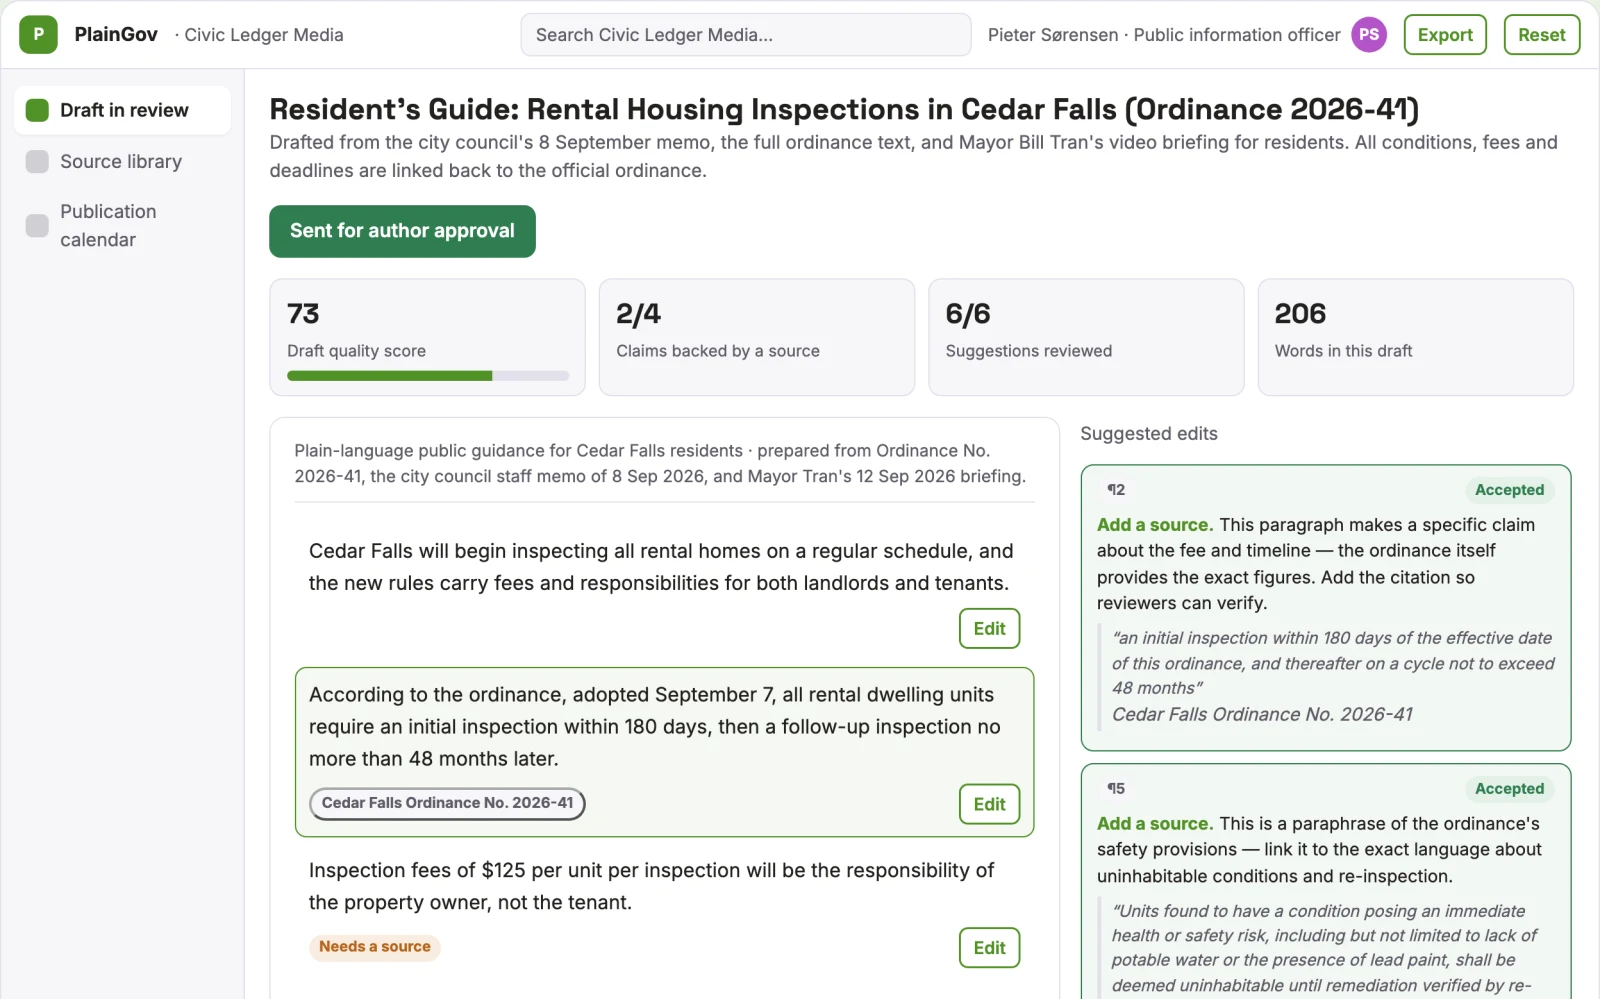
Task: Click Sent for author approval button
Action: 402,231
